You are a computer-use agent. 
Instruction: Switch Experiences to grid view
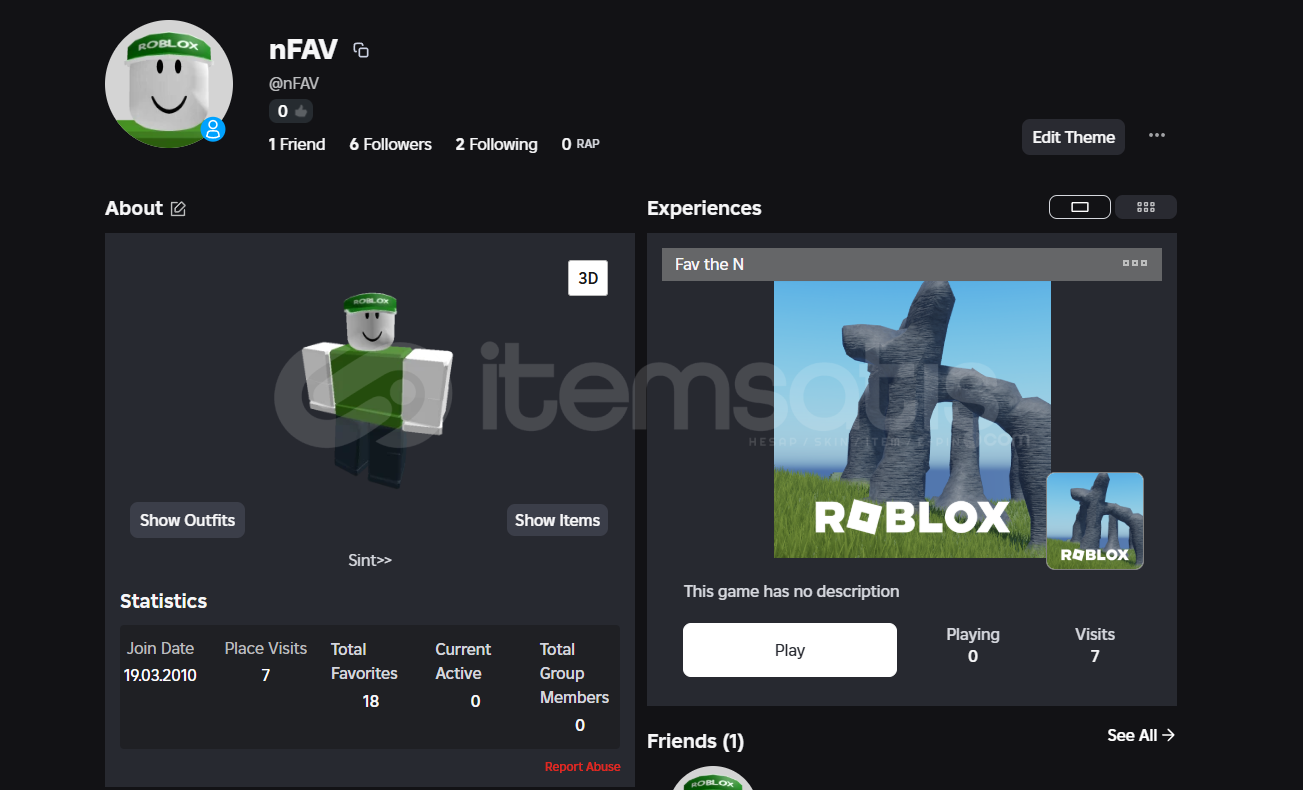point(1146,207)
